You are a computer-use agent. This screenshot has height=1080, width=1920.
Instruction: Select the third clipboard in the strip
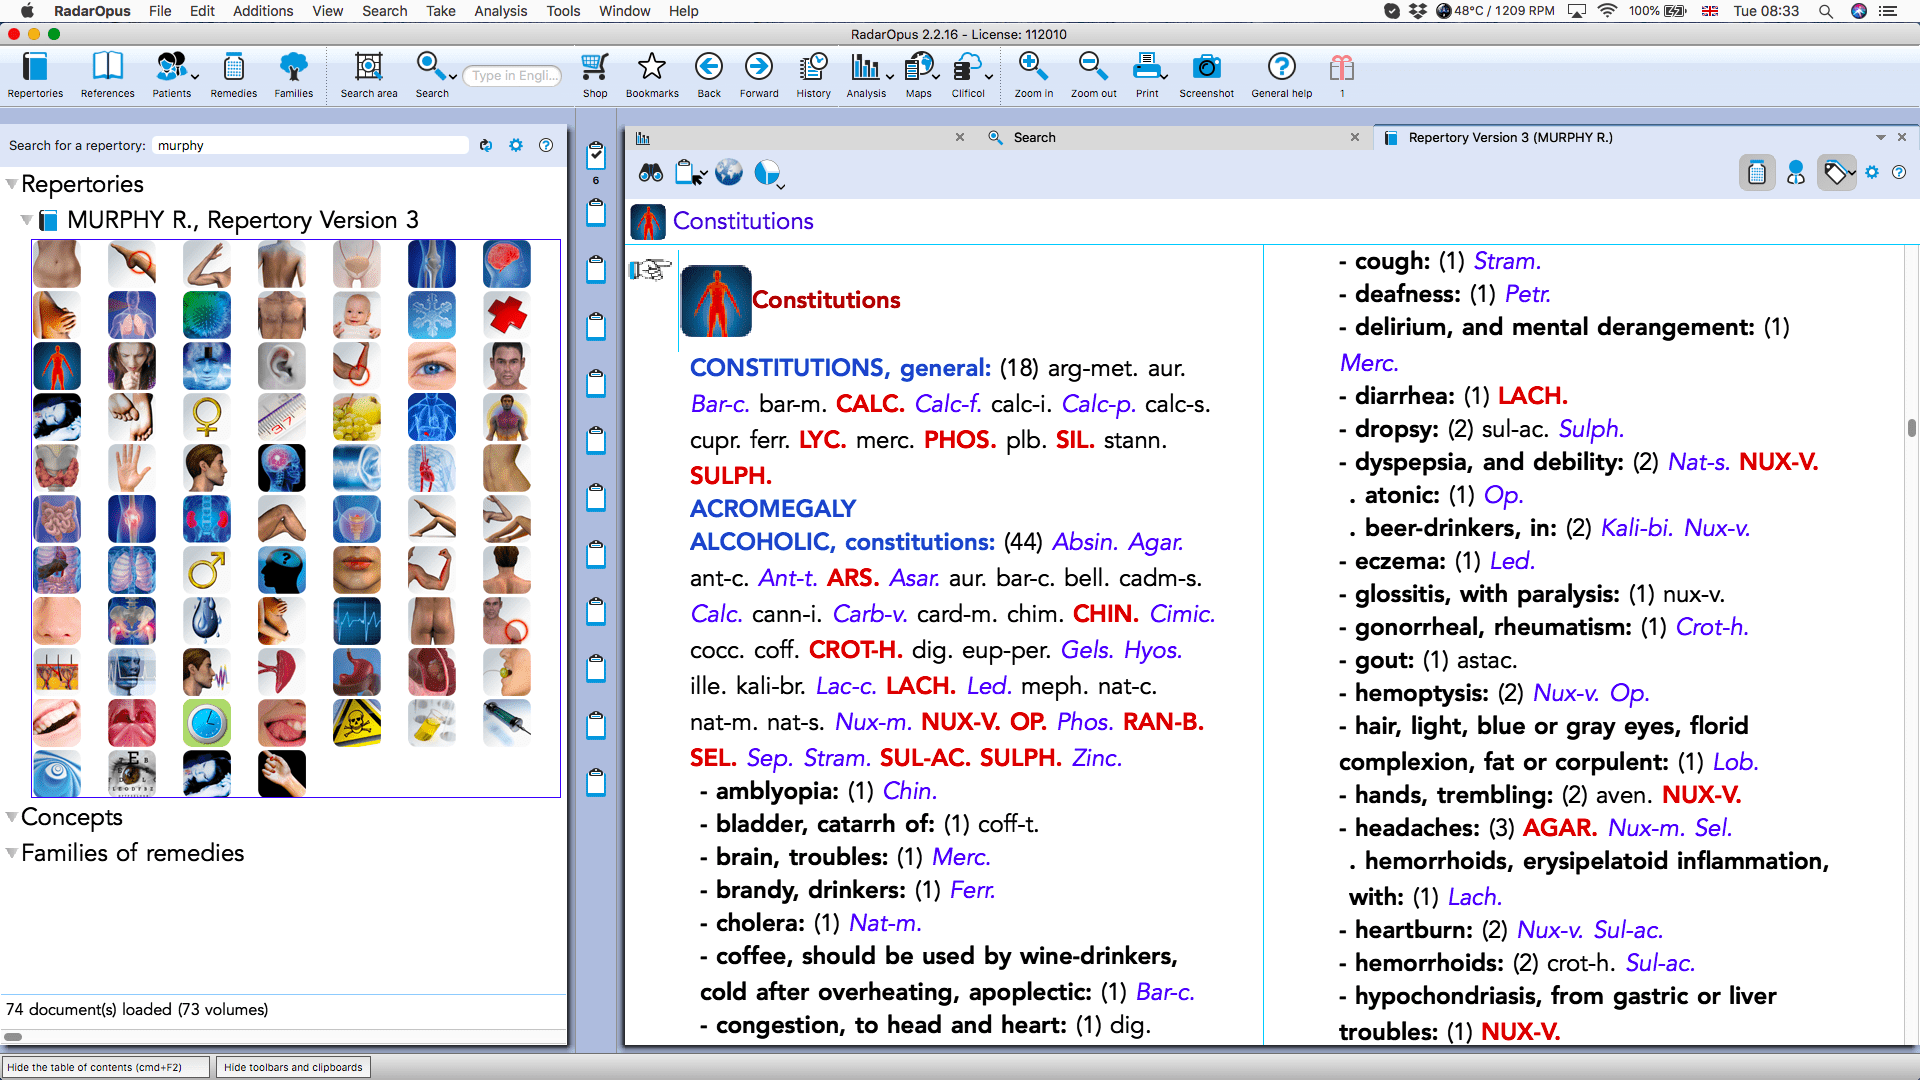click(596, 269)
